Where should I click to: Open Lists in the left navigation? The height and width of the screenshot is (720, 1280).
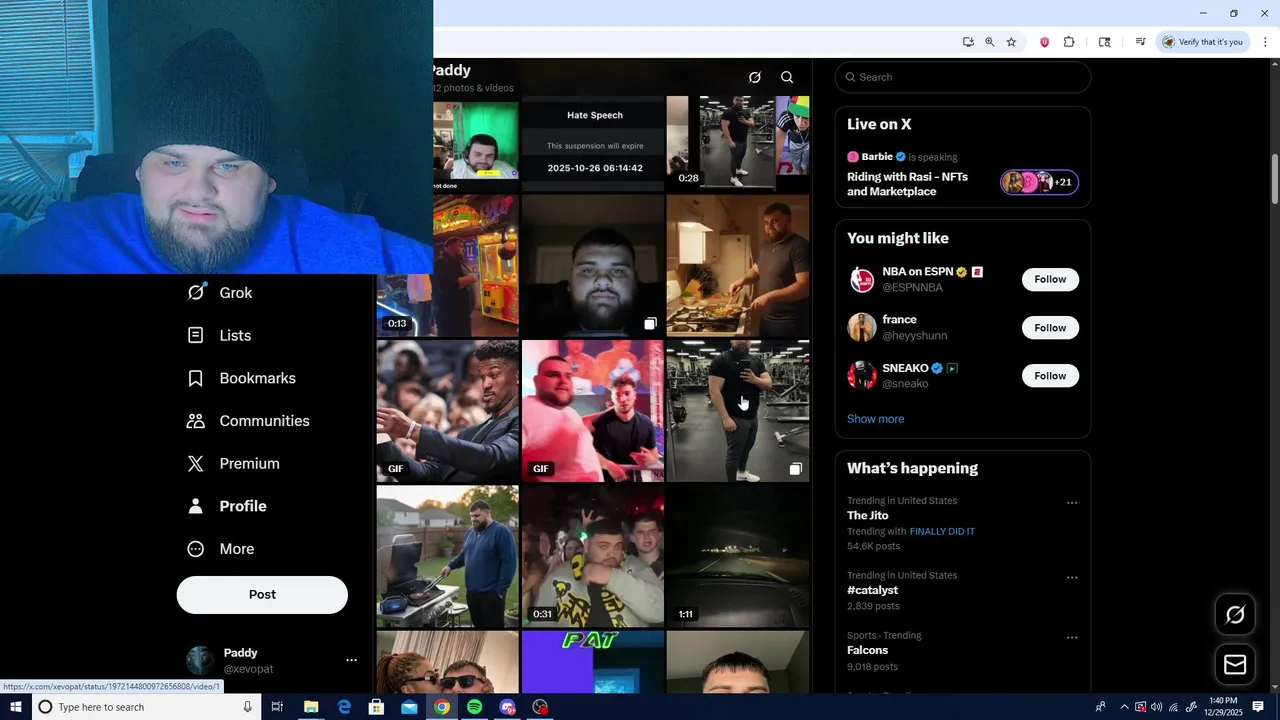click(x=220, y=336)
